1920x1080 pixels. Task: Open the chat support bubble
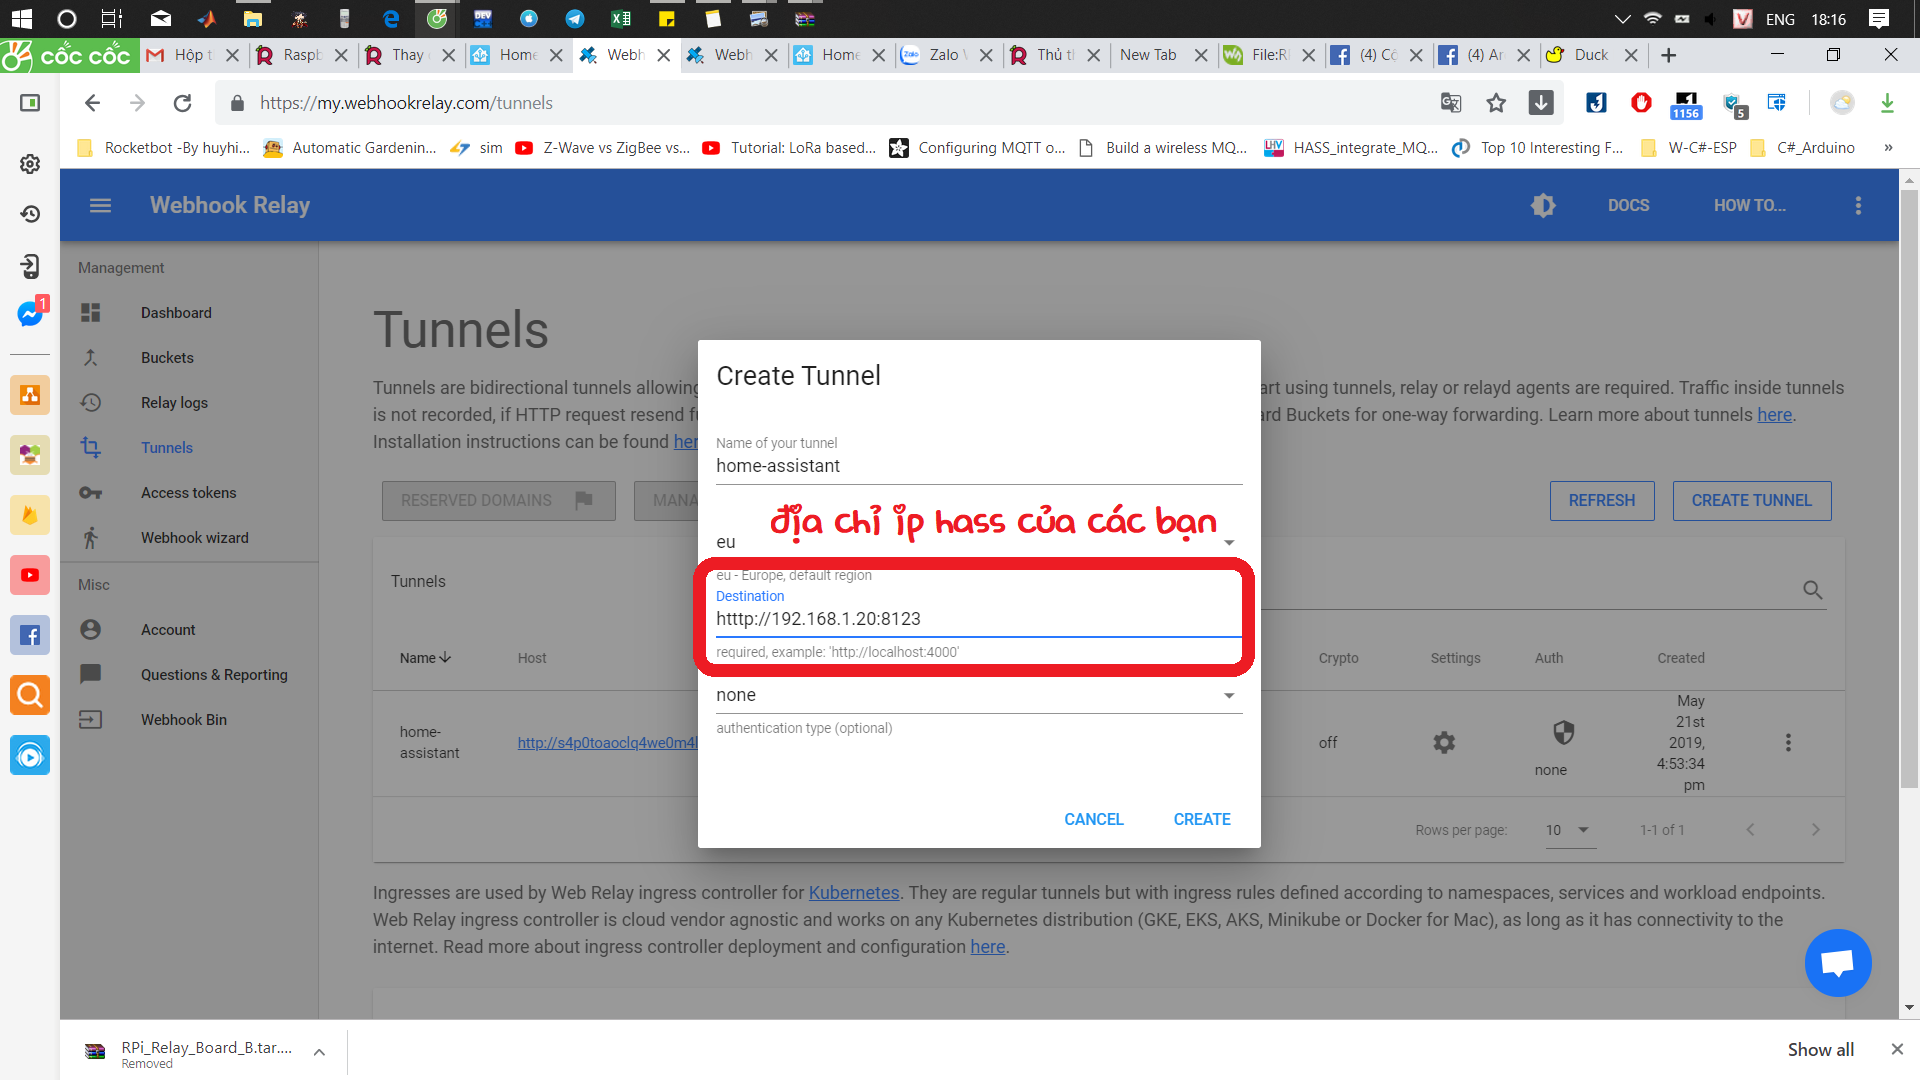pos(1838,962)
